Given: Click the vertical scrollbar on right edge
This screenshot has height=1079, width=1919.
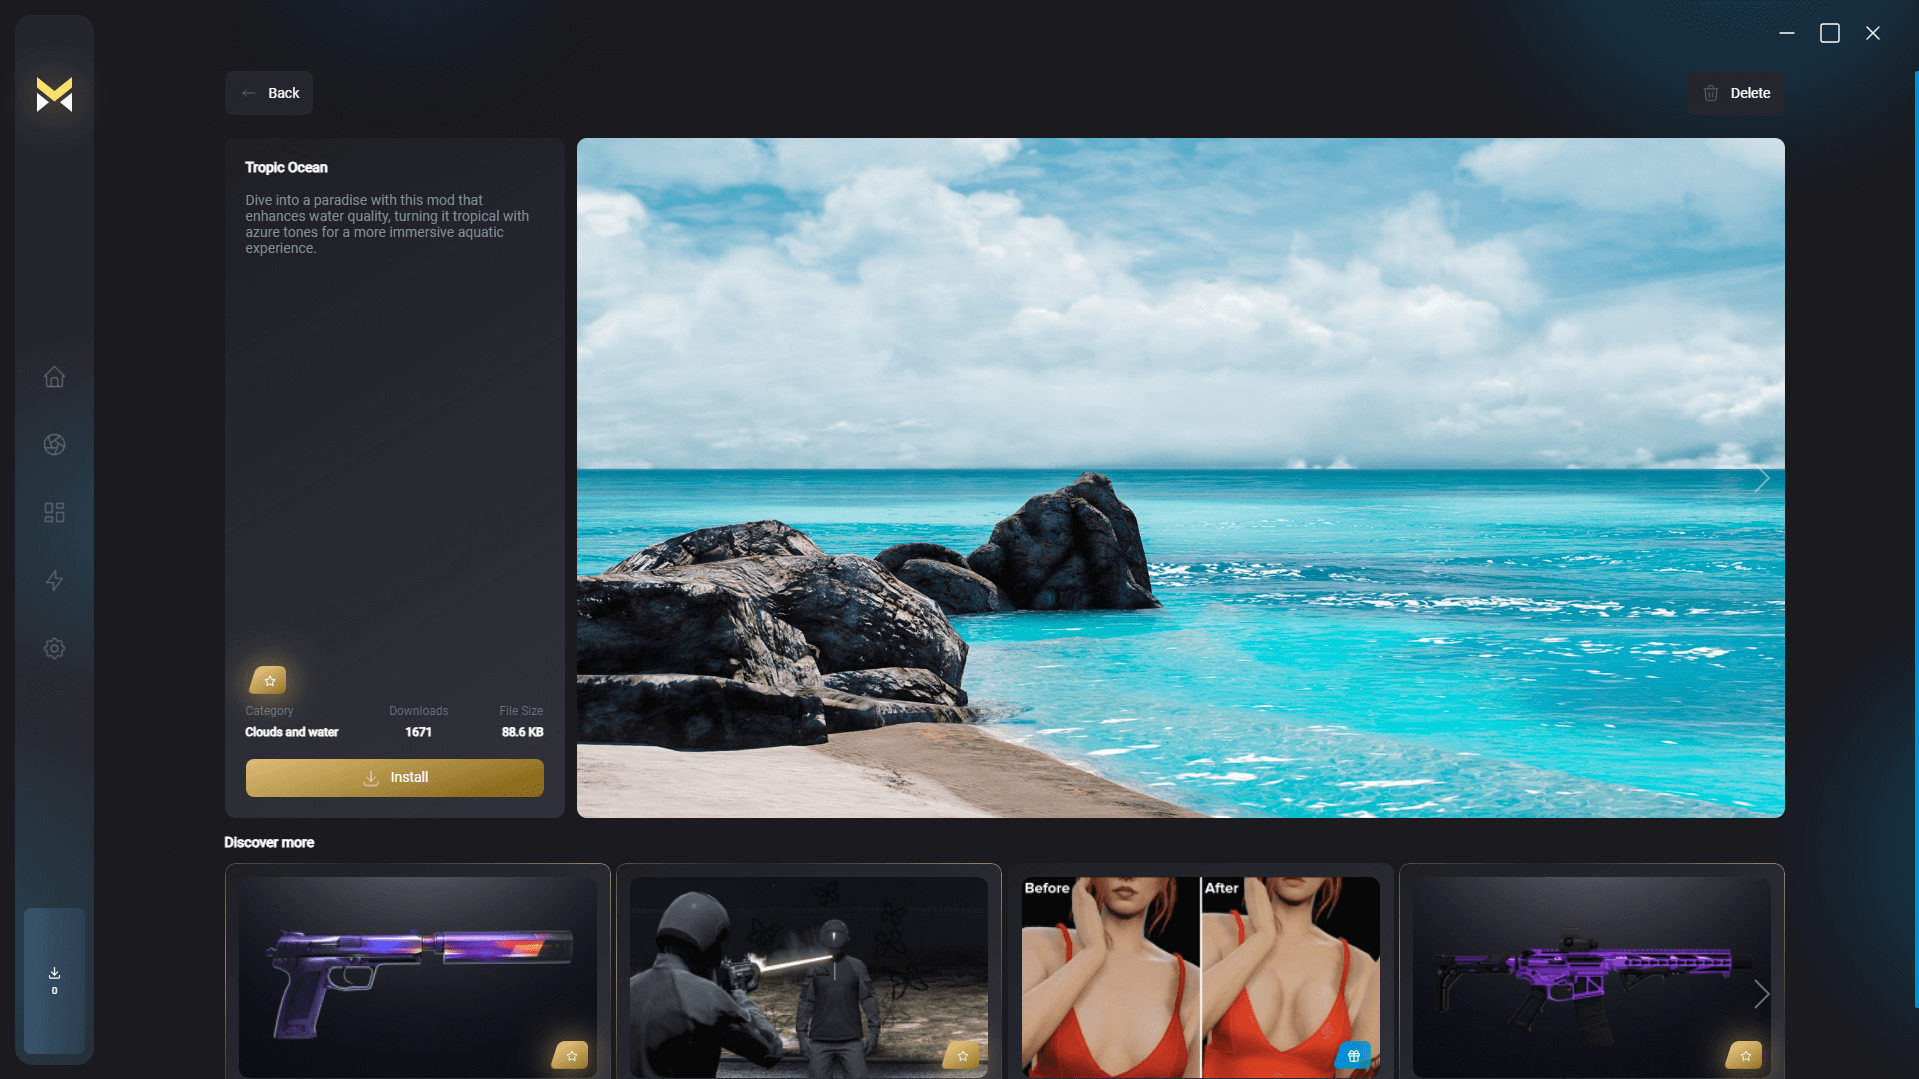Looking at the screenshot, I should (1915, 540).
